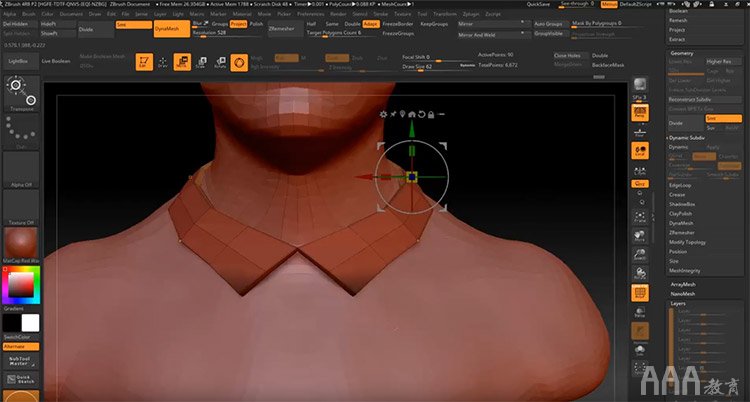Click the gizmo reset orientation icon
The image size is (750, 402).
[x=421, y=114]
